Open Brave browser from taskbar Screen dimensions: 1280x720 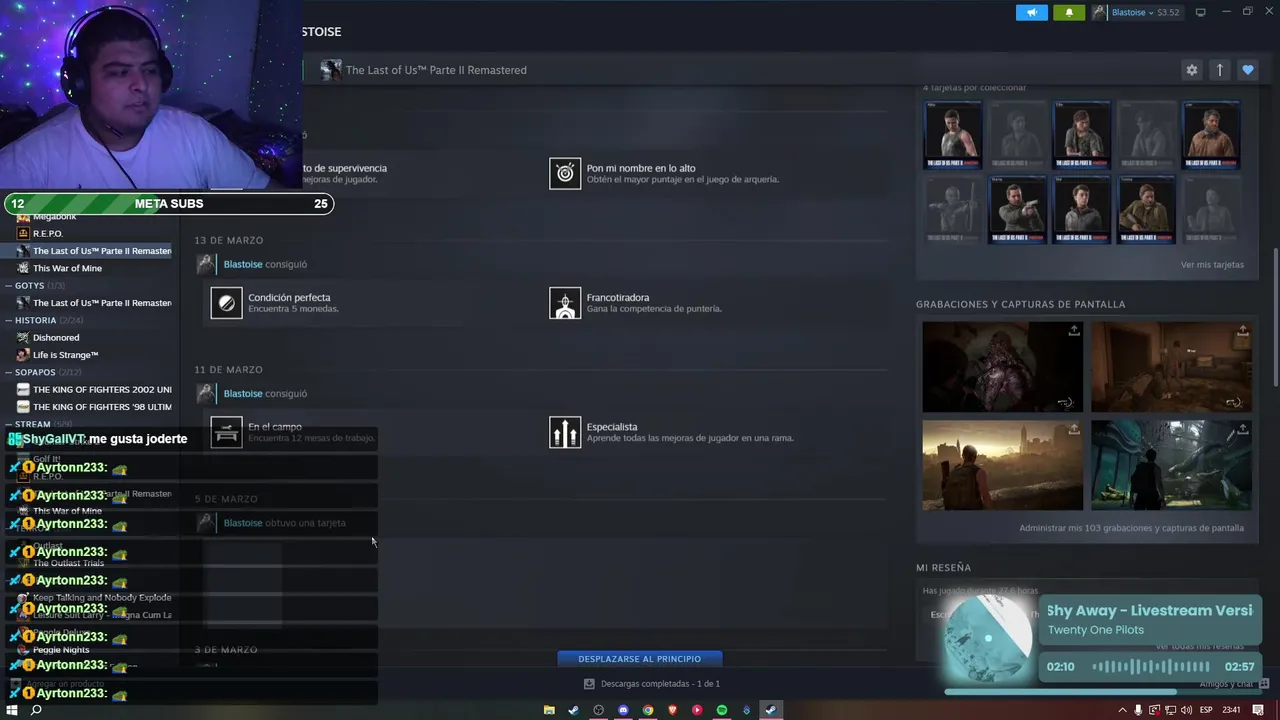[672, 710]
